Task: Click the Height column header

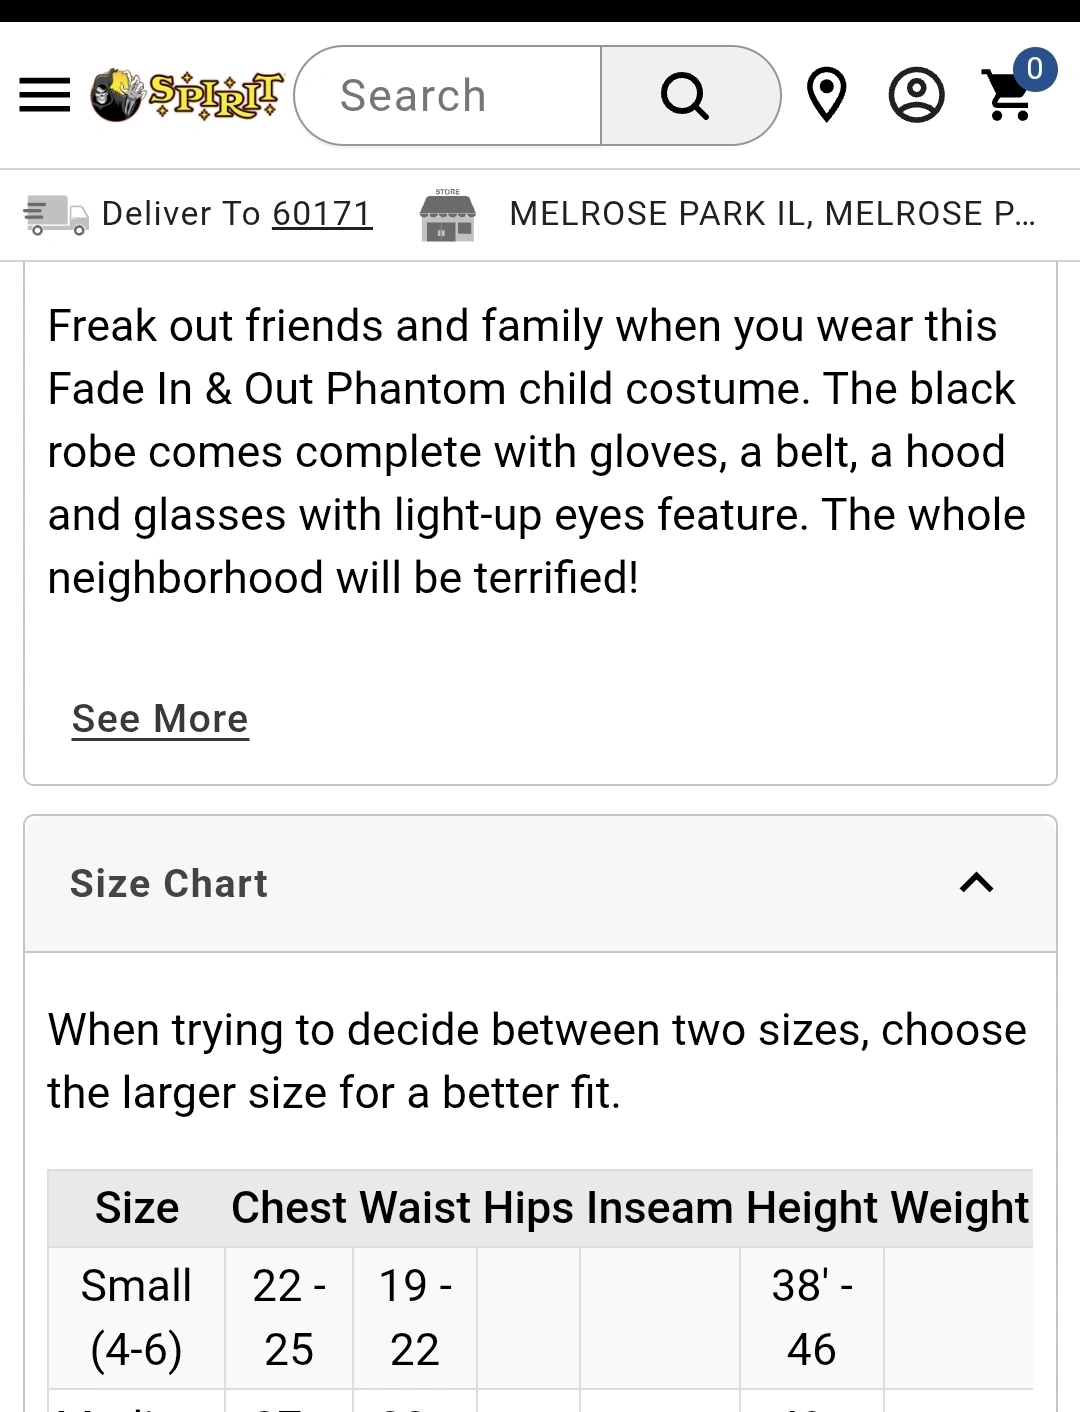Action: (811, 1208)
